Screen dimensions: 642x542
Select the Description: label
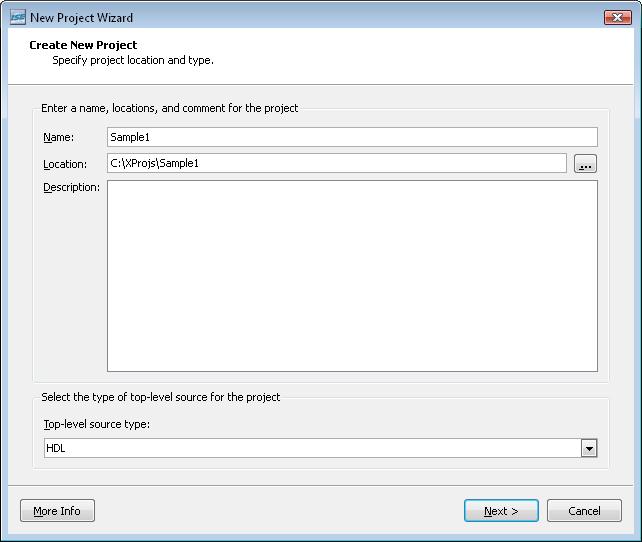[x=71, y=187]
